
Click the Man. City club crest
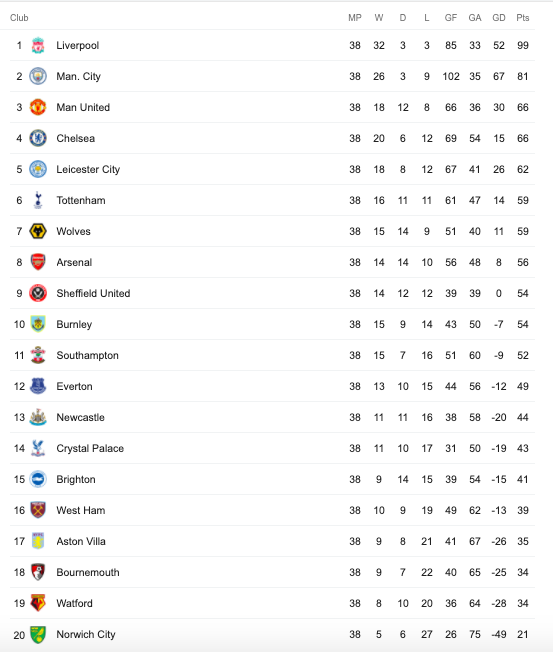38,76
